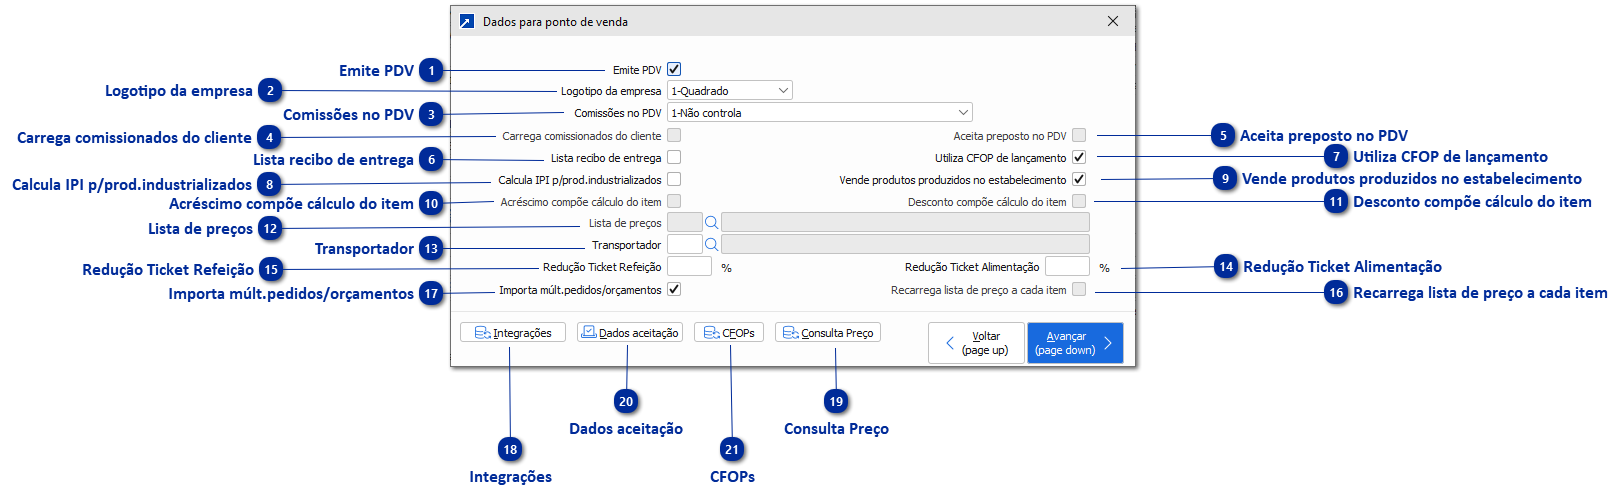This screenshot has height=503, width=1624.
Task: Open the CFOPs button
Action: (730, 332)
